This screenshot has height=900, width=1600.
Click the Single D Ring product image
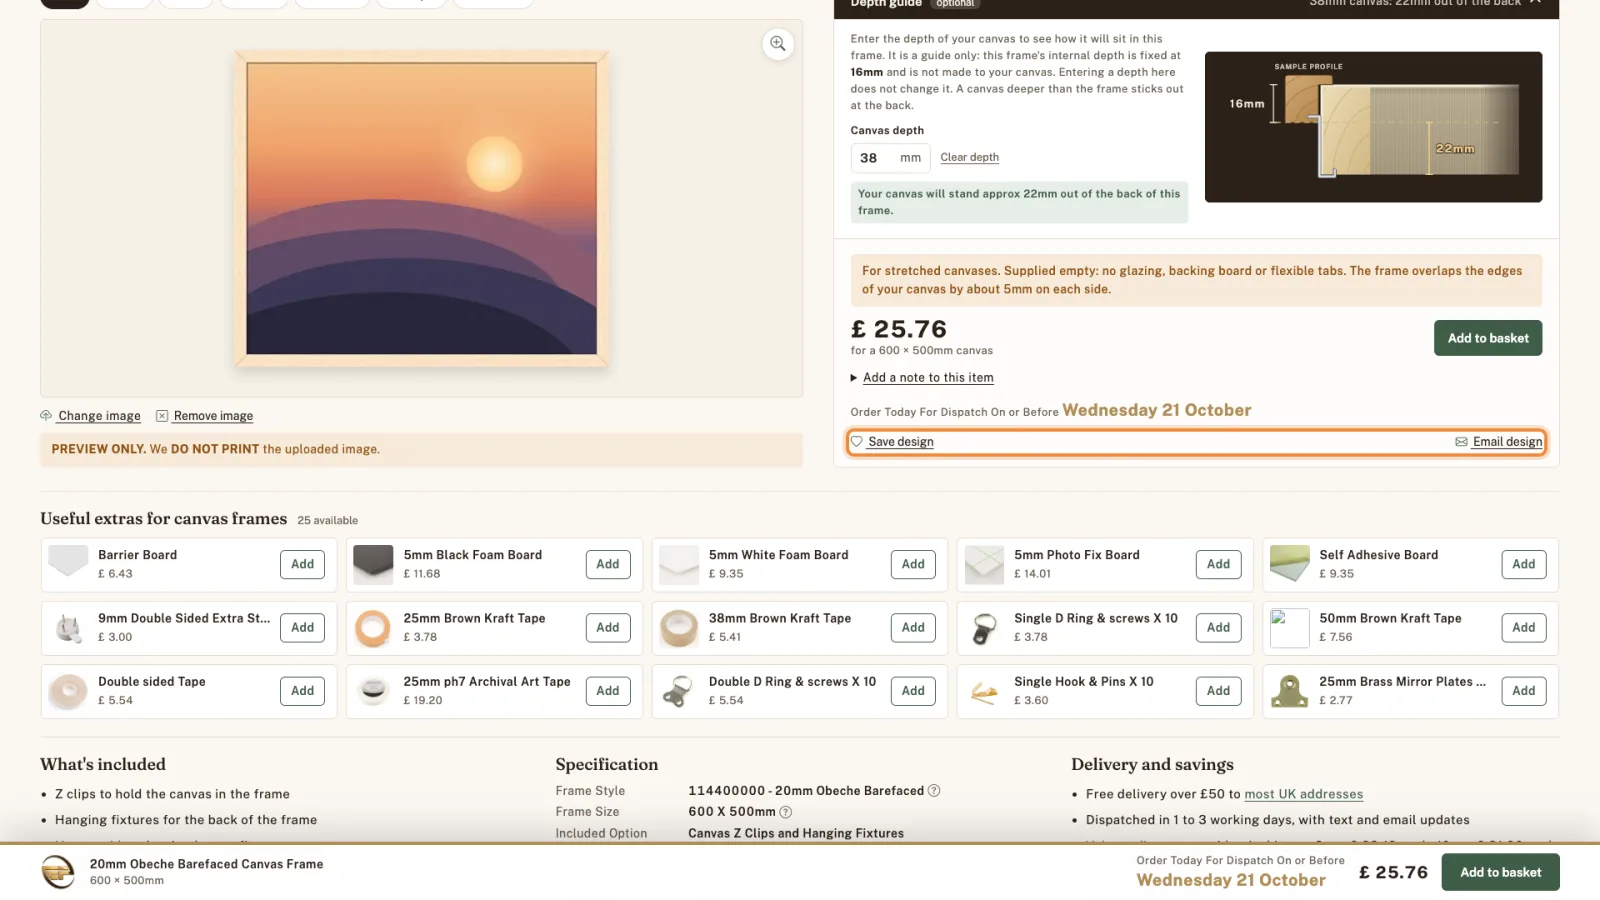point(984,627)
